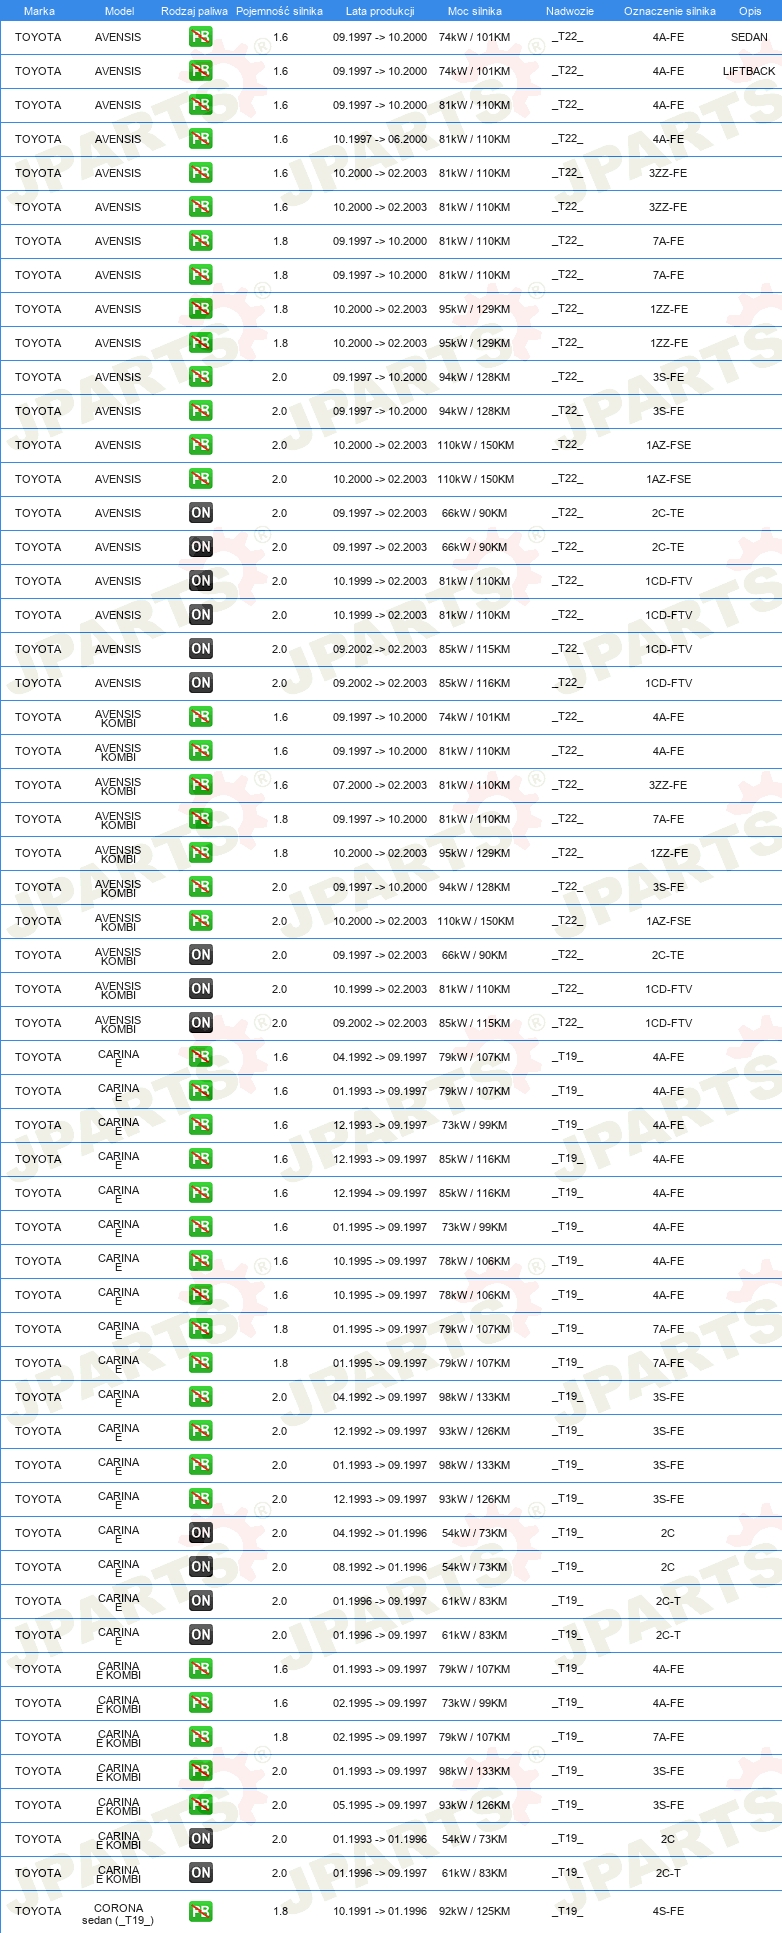Image resolution: width=782 pixels, height=1933 pixels.
Task: Select '_T19_' body cell in Corona row
Action: [x=567, y=1911]
